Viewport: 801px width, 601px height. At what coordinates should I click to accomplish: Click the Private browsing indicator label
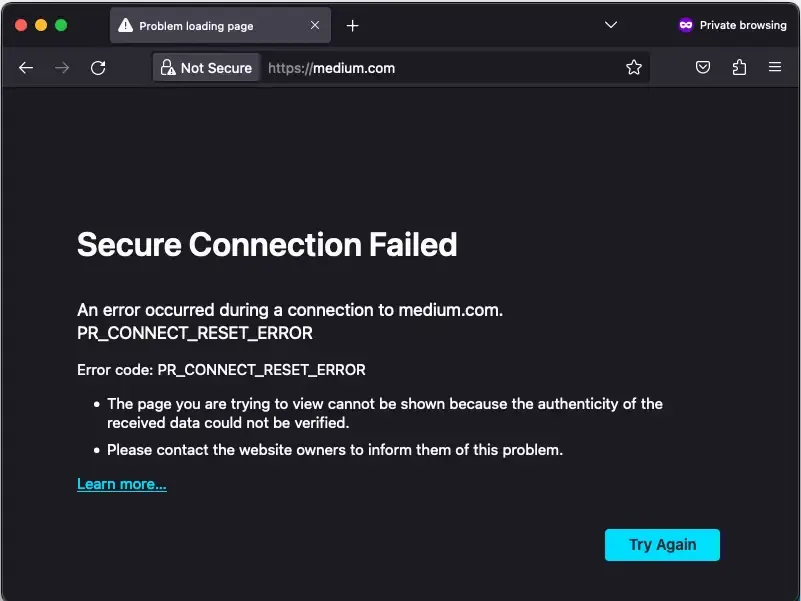tap(744, 24)
